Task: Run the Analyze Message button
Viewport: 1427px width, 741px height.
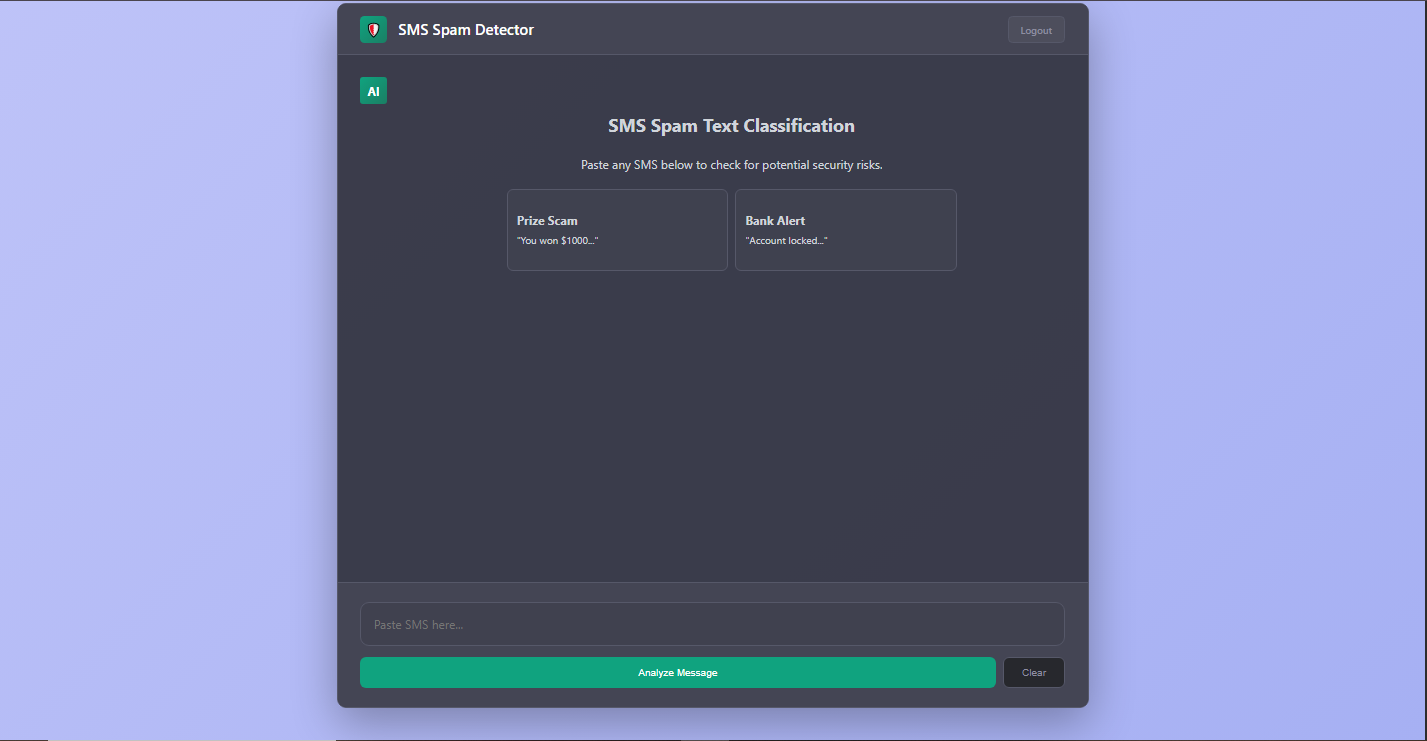Action: pos(678,672)
